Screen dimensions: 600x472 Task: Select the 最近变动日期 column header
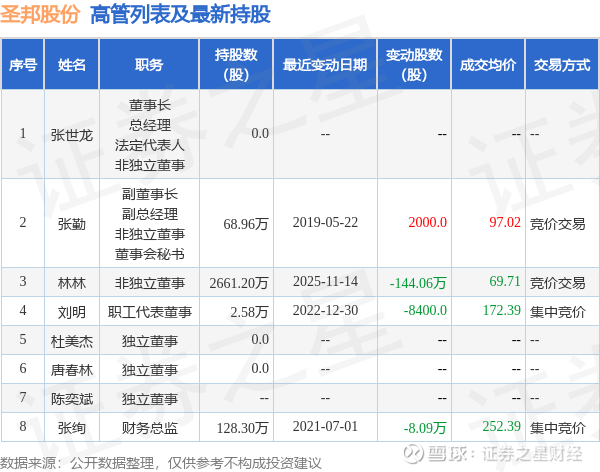[x=325, y=64]
